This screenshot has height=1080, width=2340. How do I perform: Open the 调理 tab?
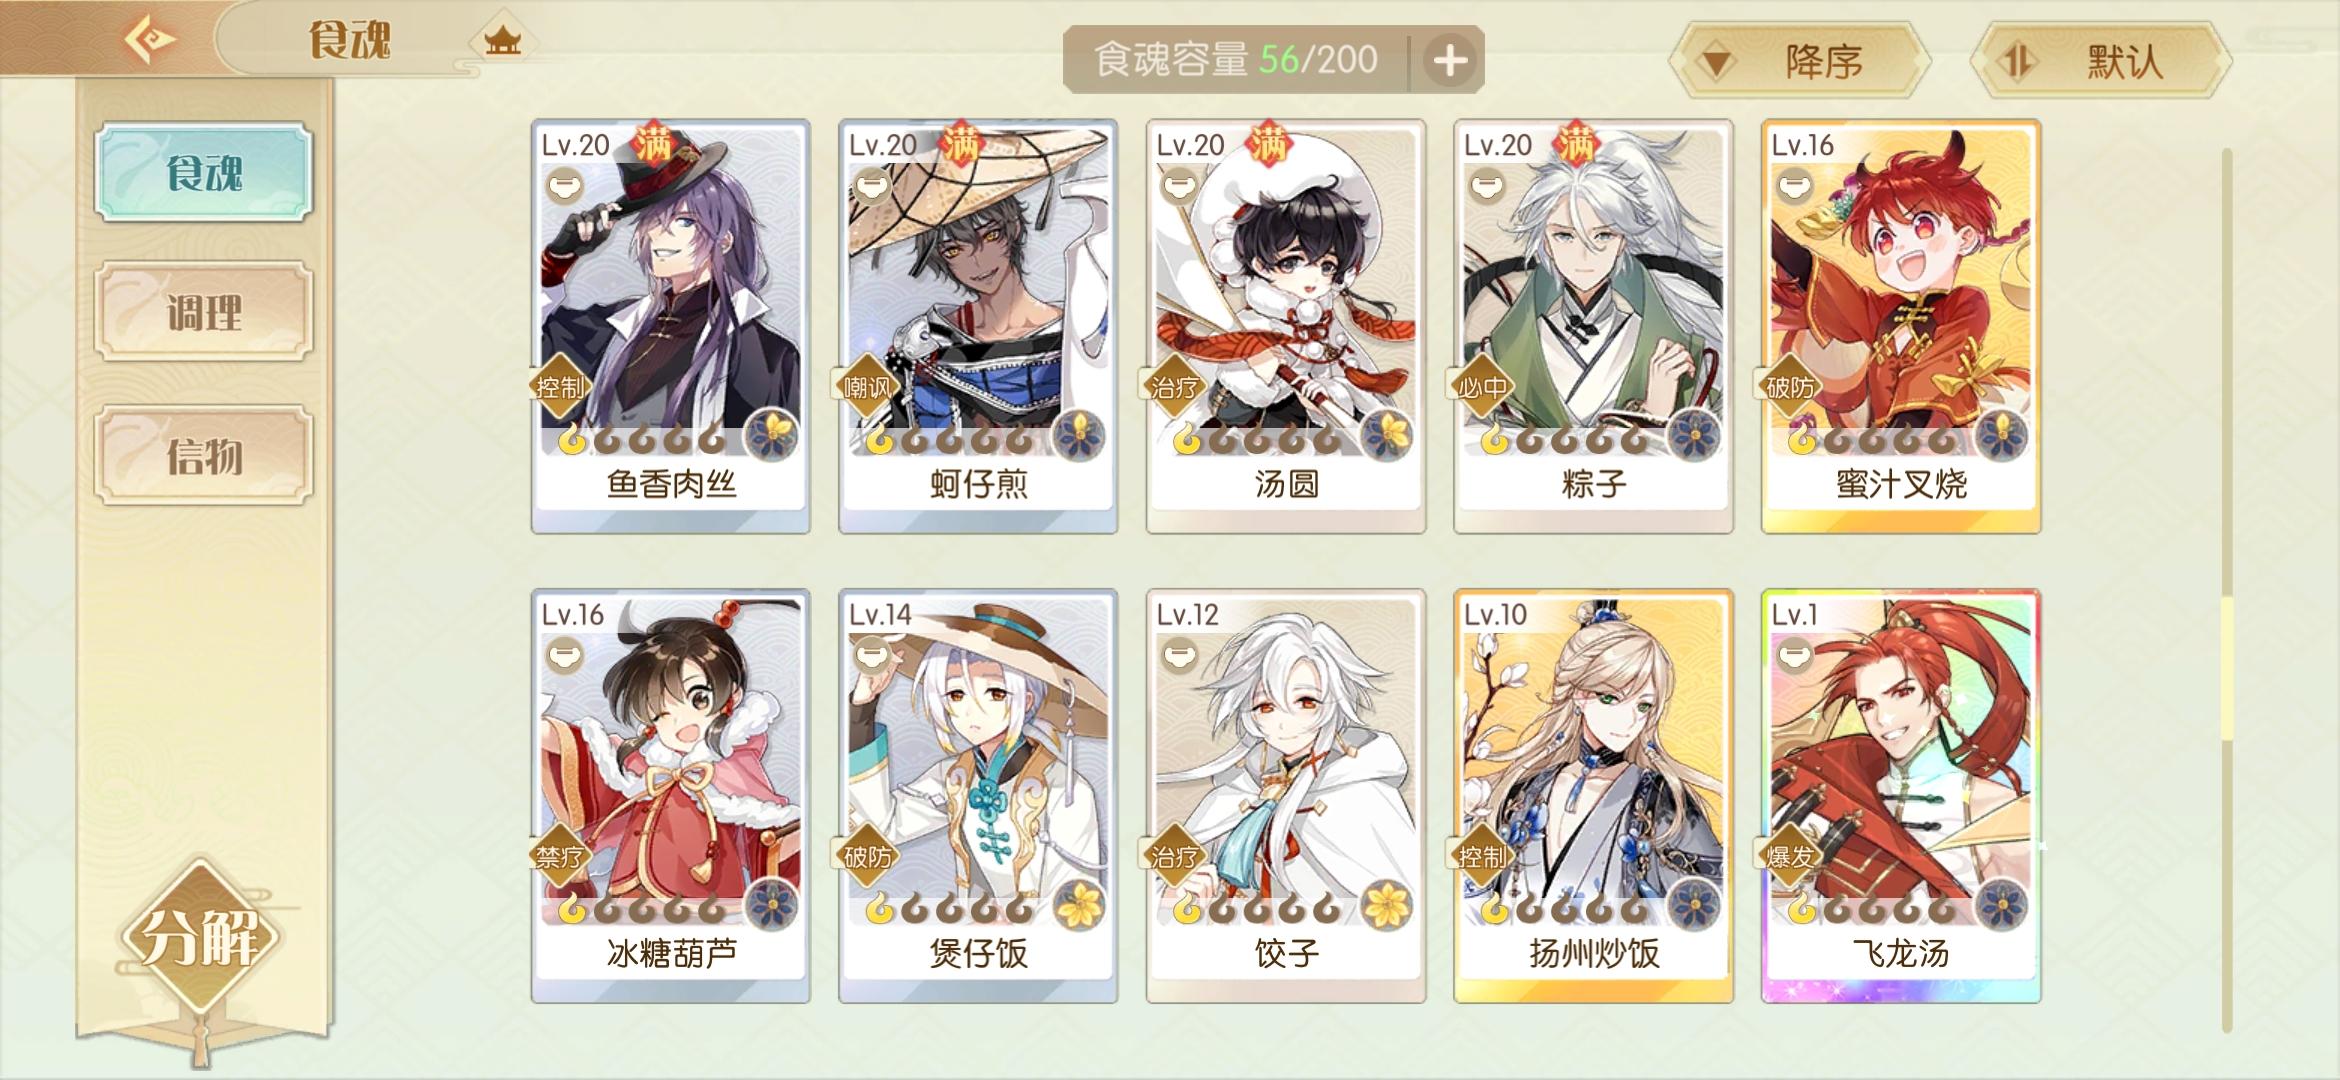[x=204, y=311]
